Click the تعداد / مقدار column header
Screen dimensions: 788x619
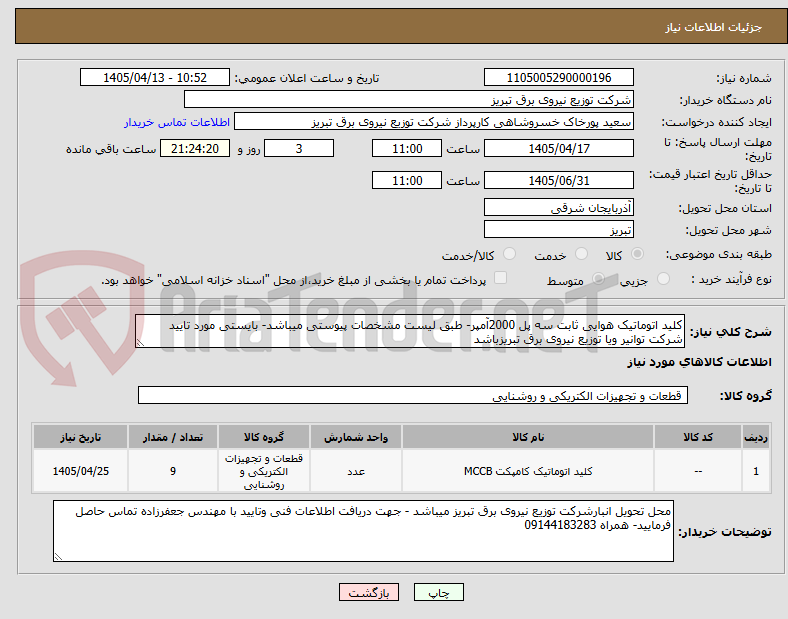173,437
